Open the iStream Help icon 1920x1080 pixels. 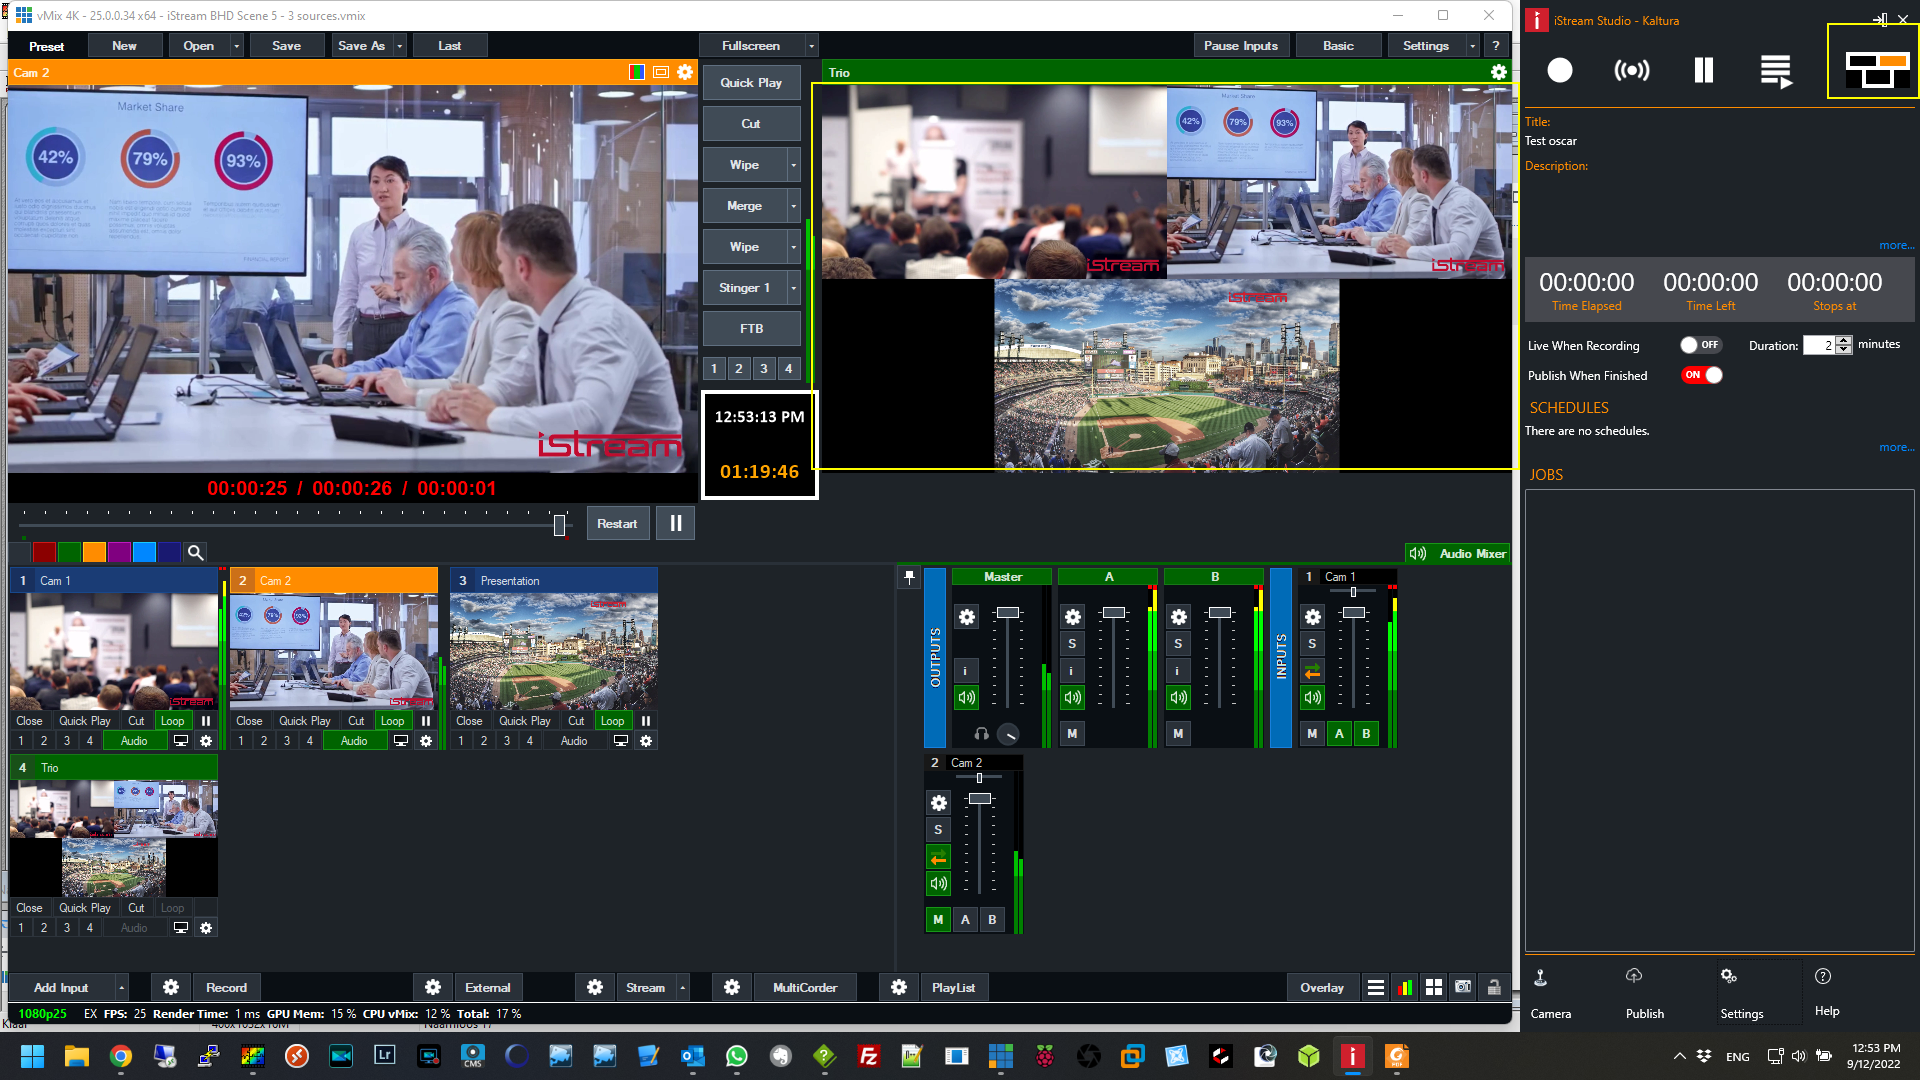click(x=1823, y=976)
